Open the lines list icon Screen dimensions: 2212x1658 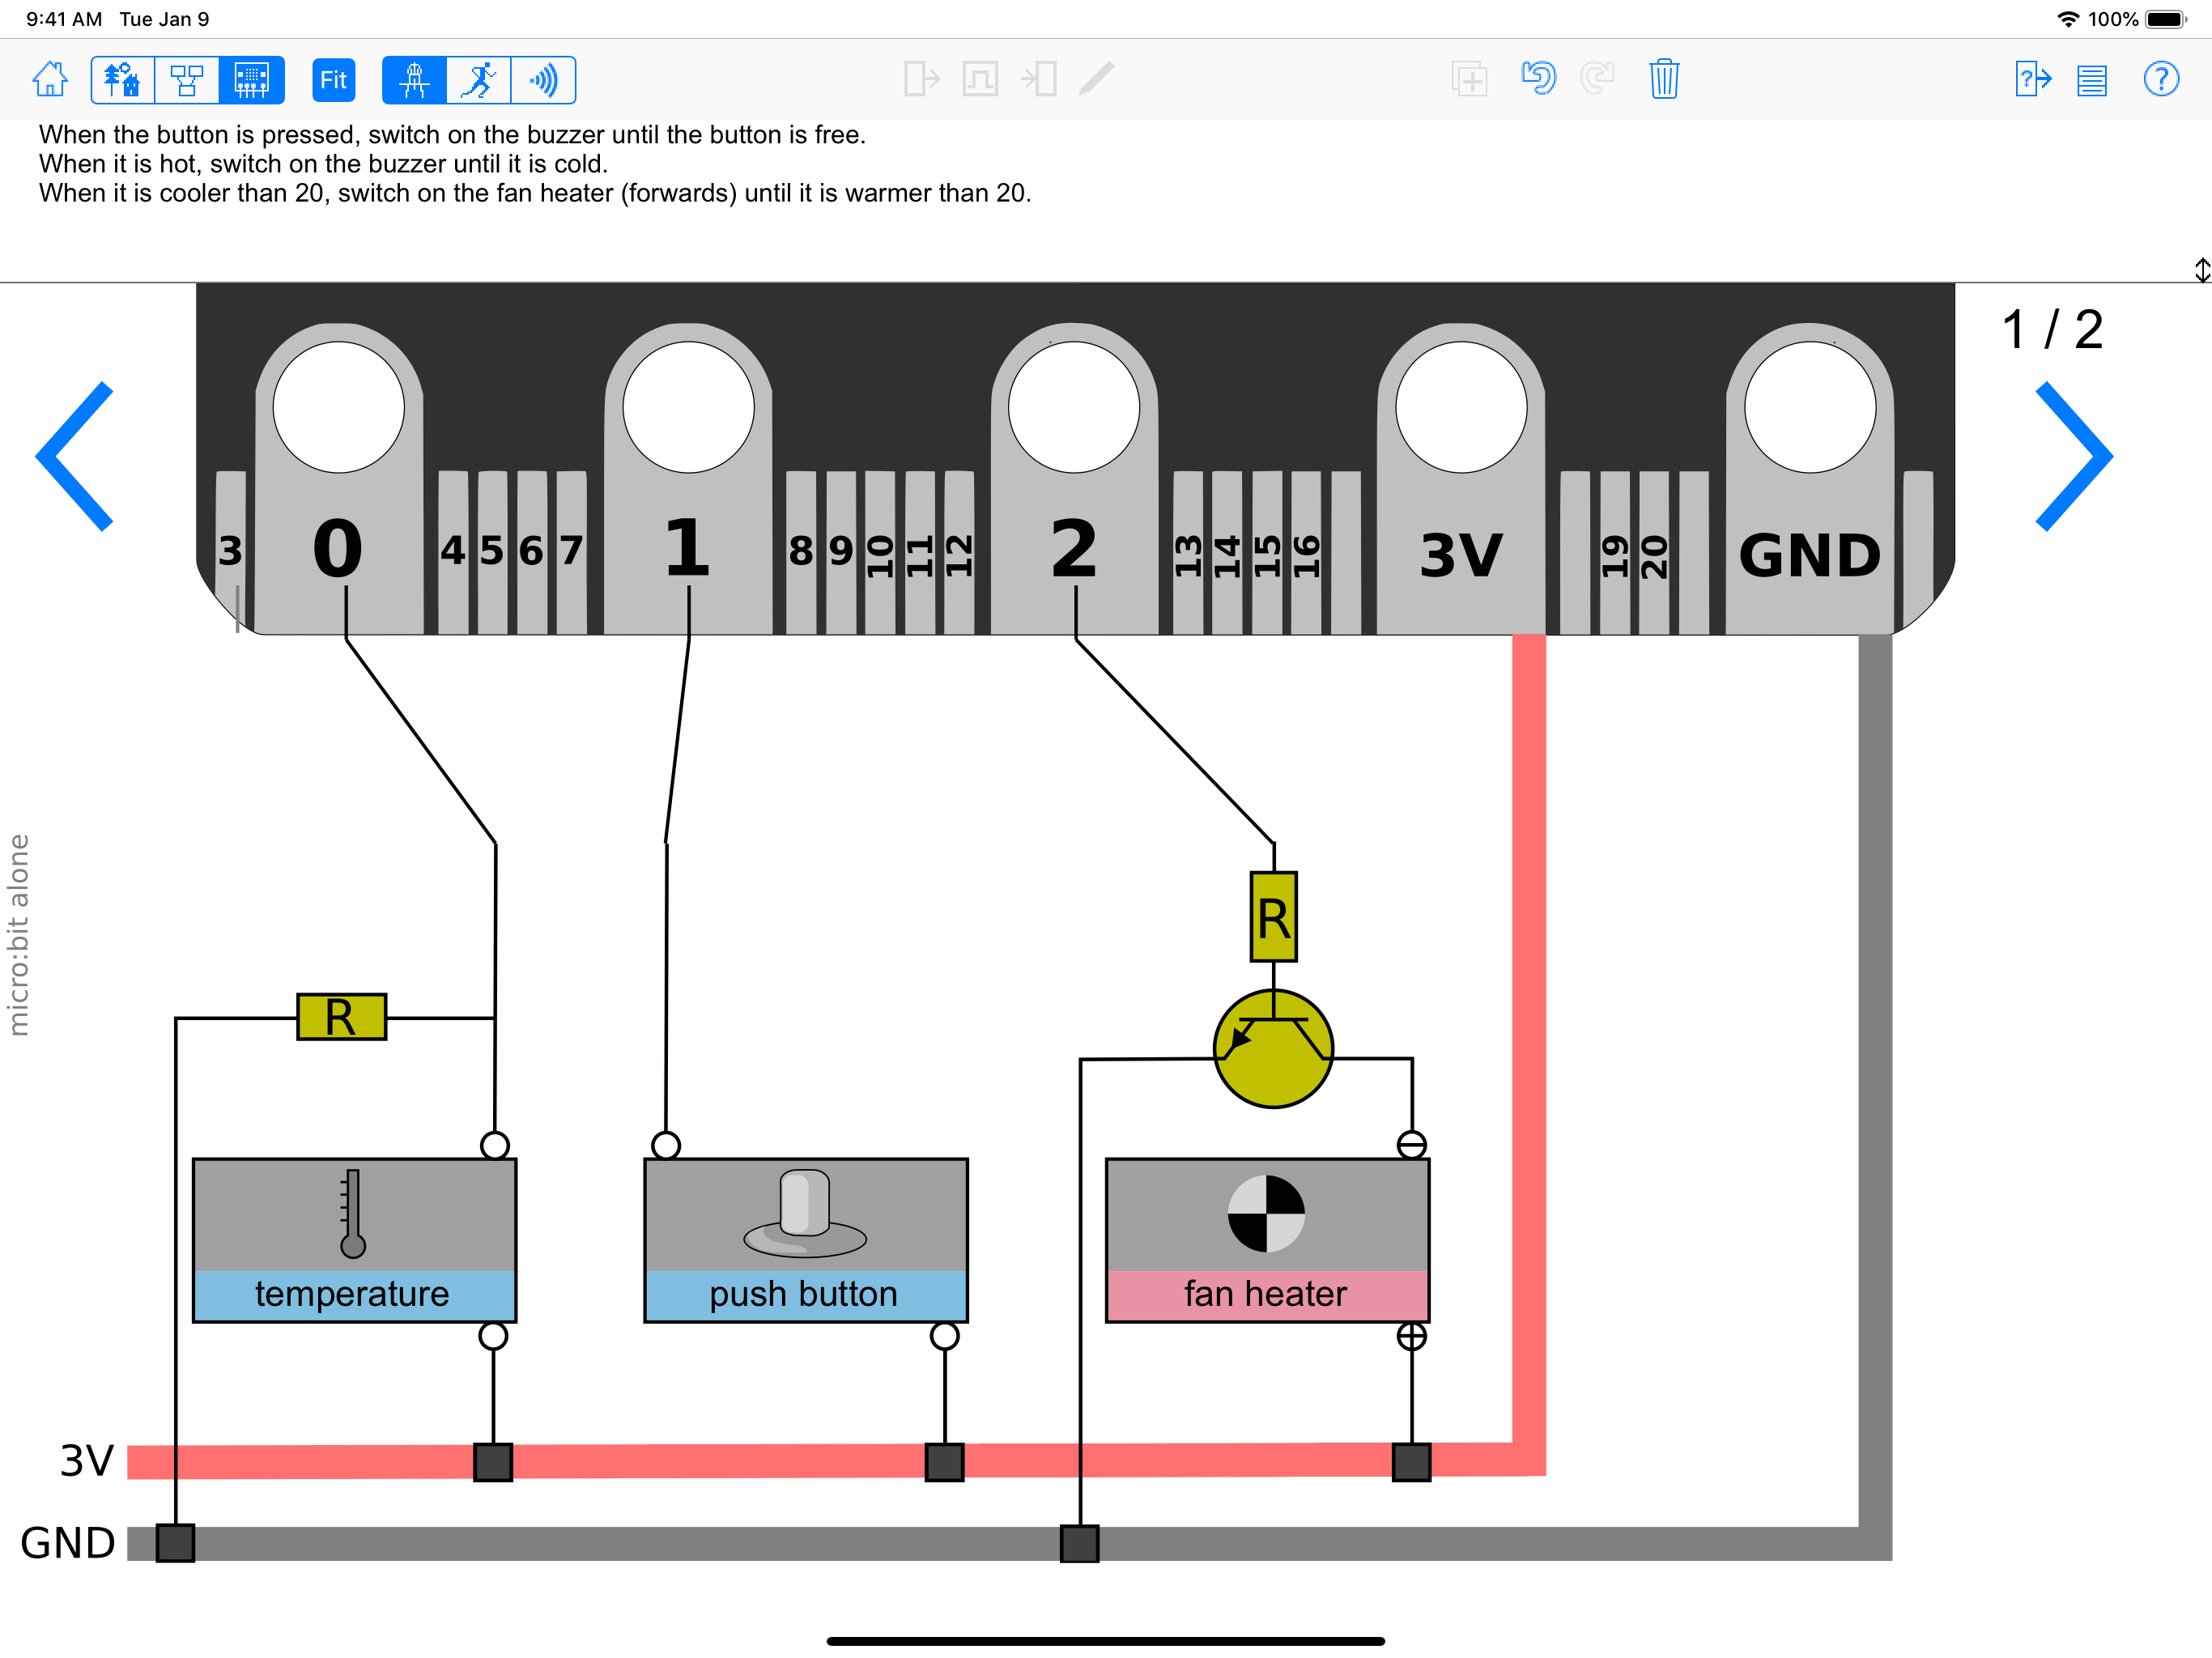(x=2092, y=80)
